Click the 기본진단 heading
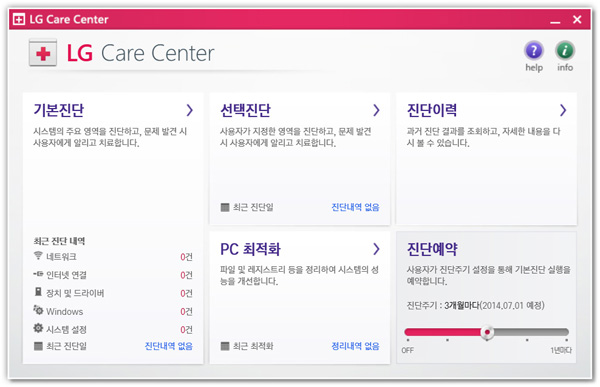This screenshot has width=600, height=387. 59,110
